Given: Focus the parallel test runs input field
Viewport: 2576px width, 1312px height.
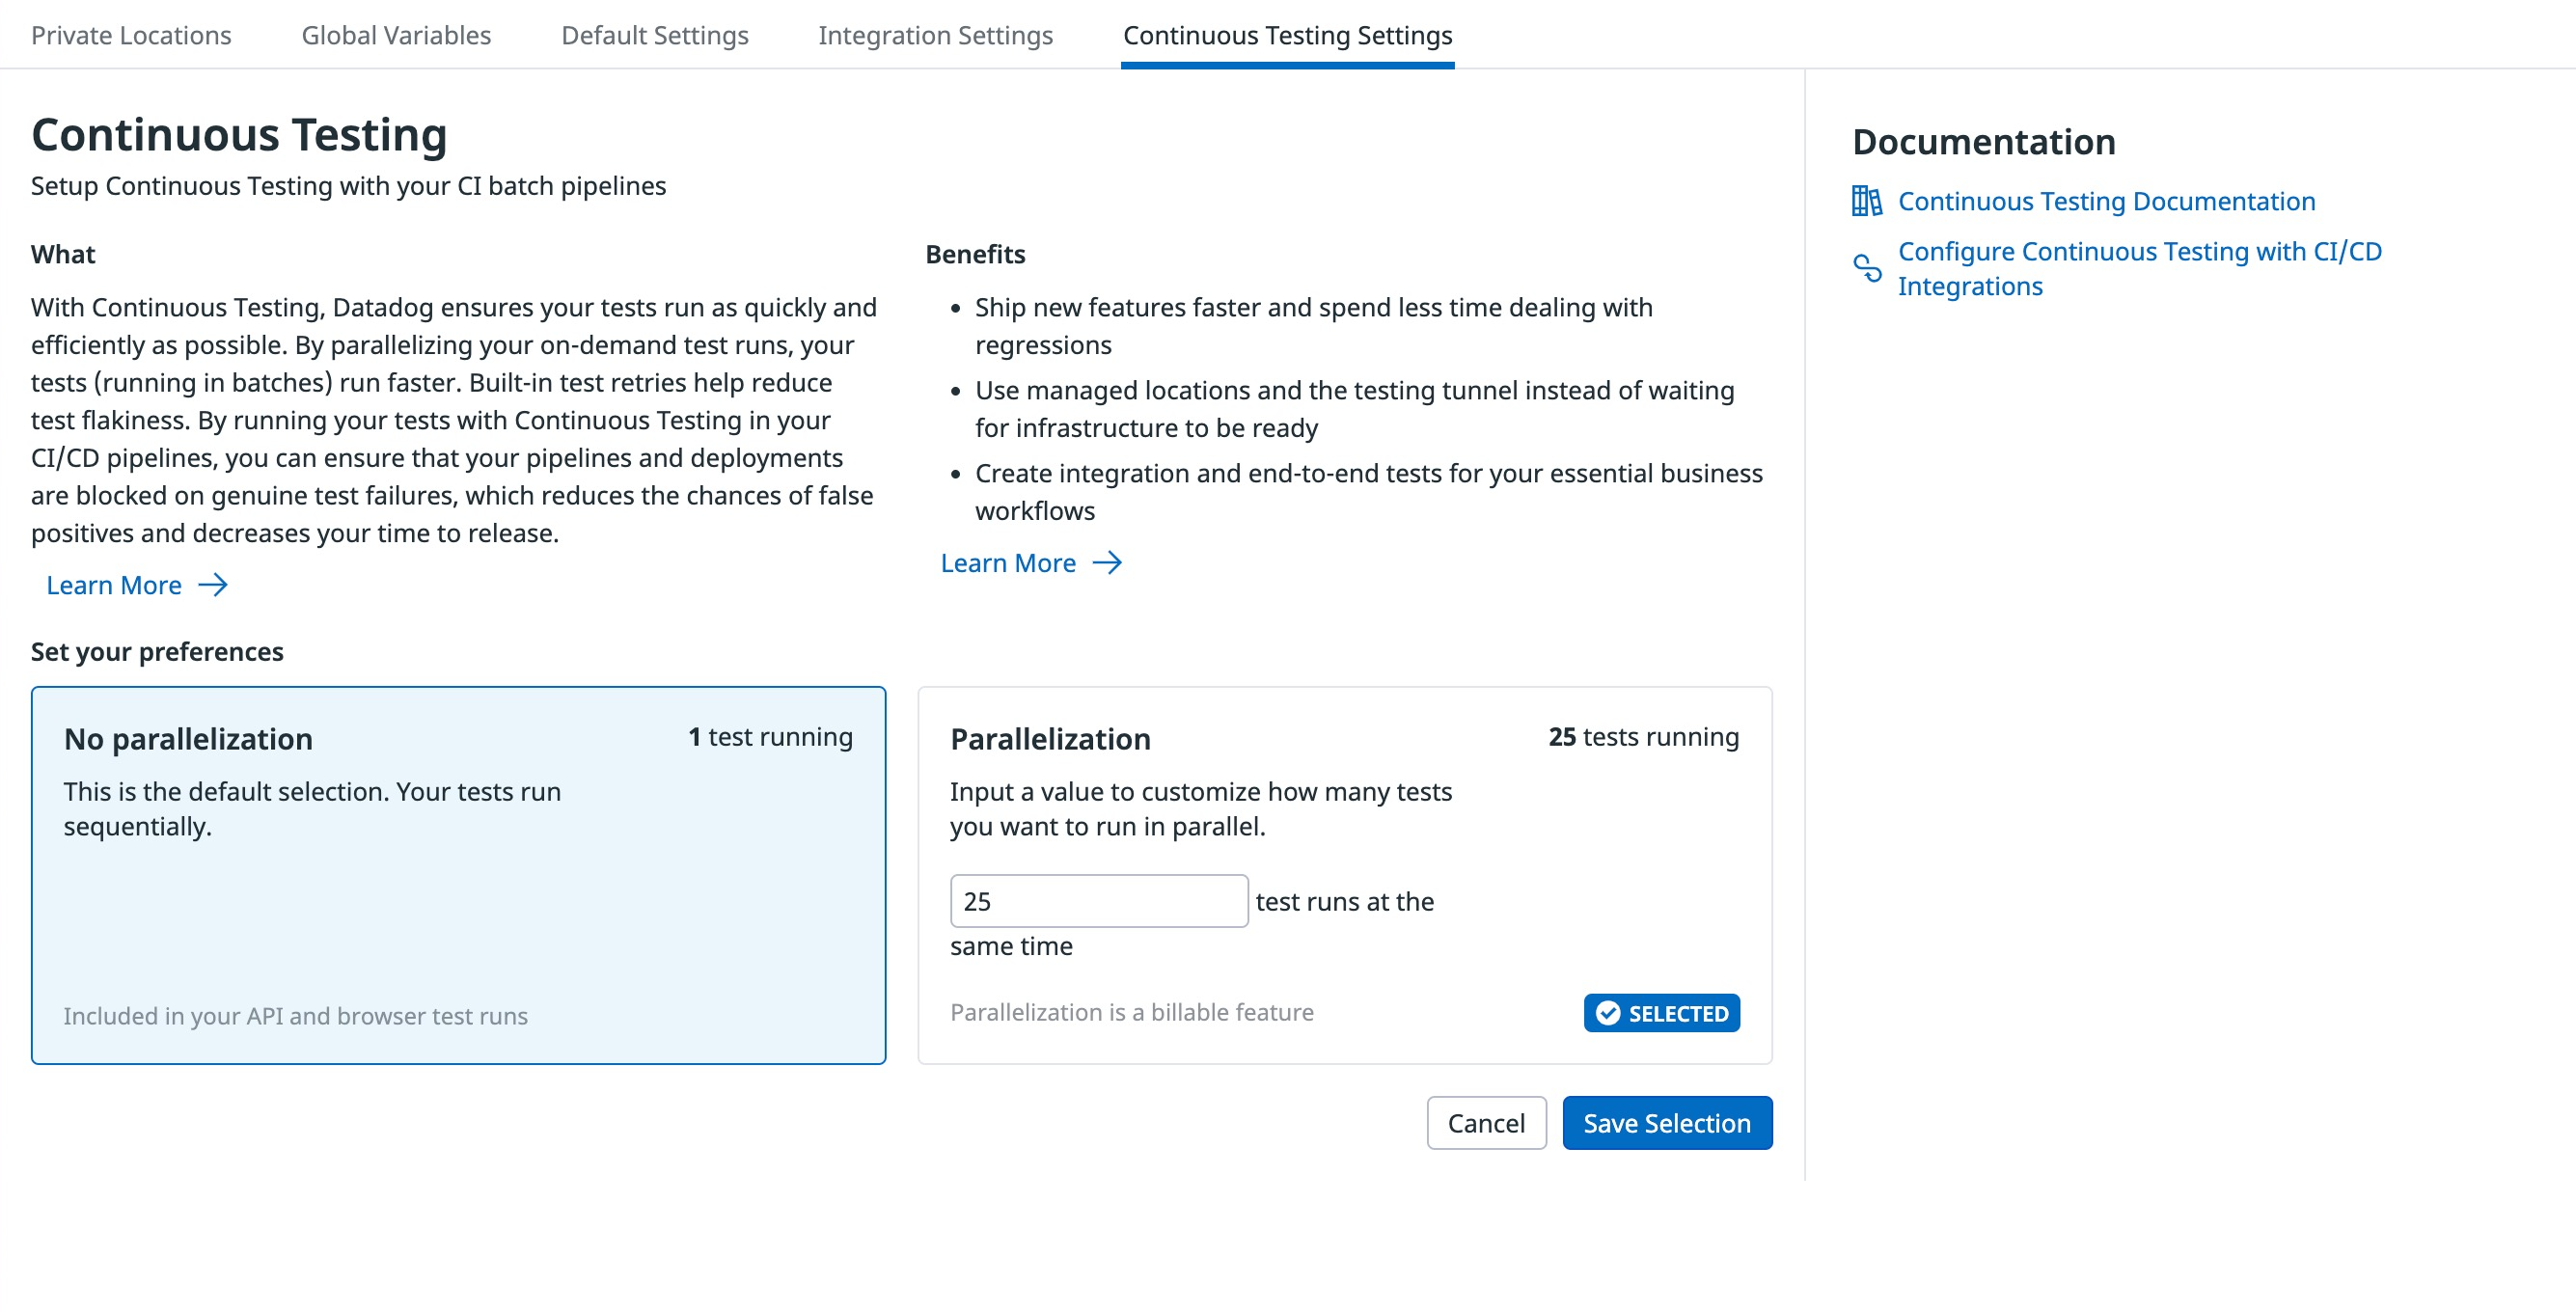Looking at the screenshot, I should tap(1098, 901).
